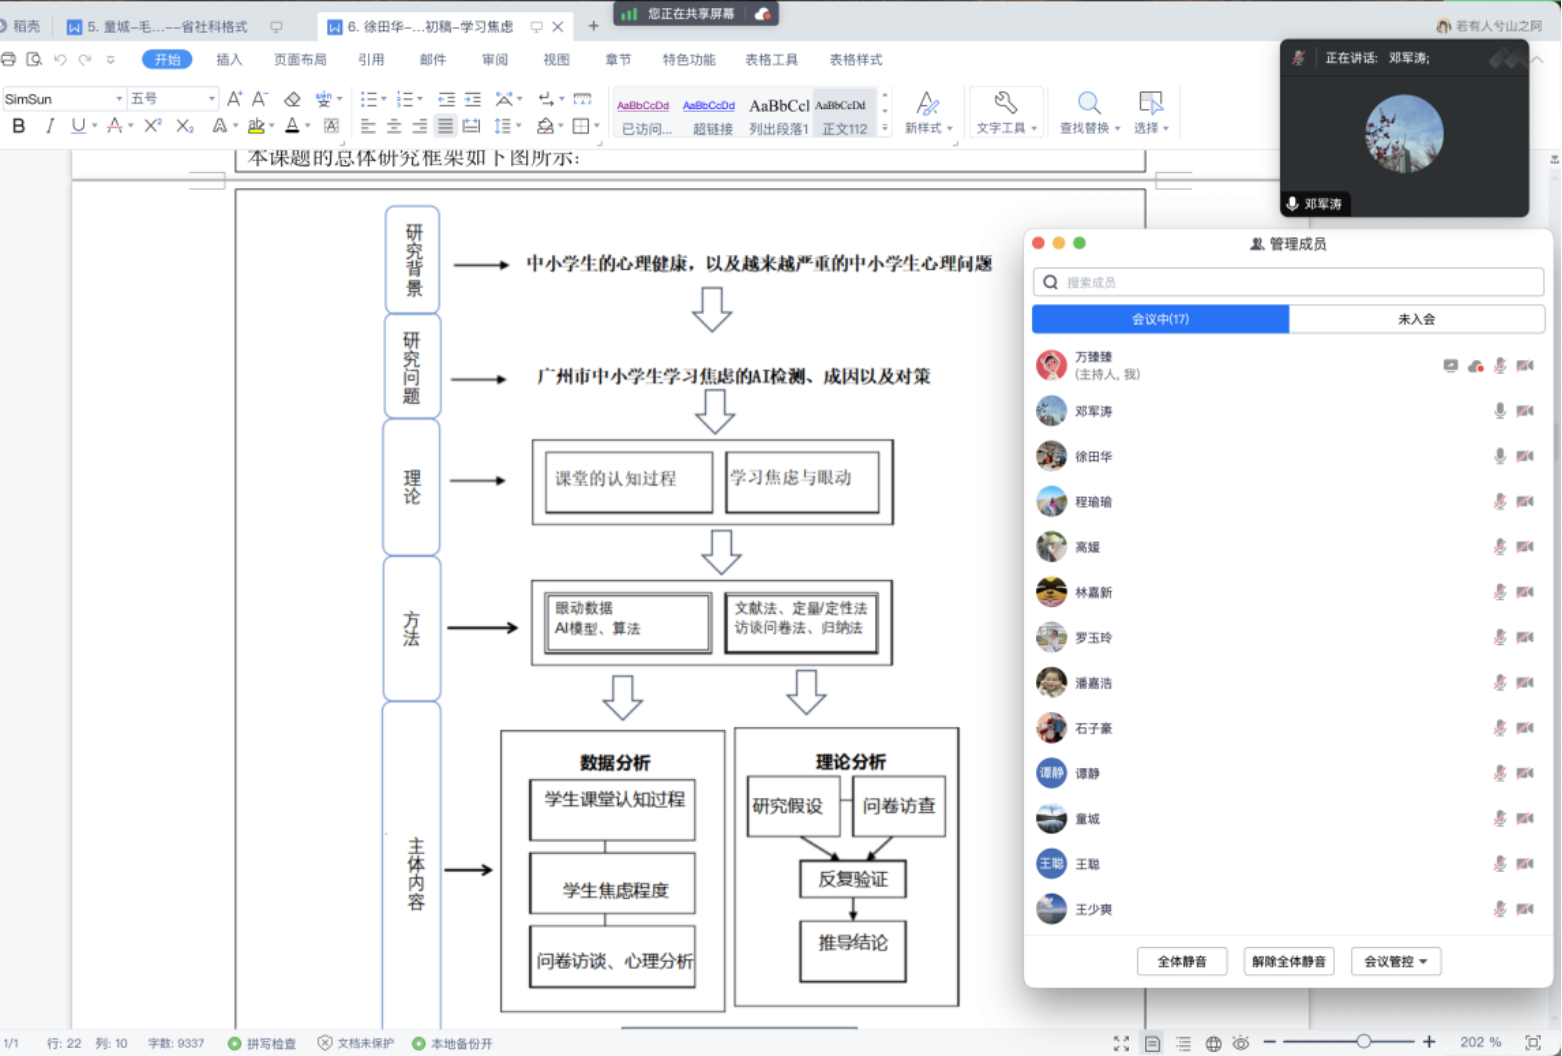Screen dimensions: 1562x1056
Task: Expand the 会议管控 dropdown button
Action: 1396,961
